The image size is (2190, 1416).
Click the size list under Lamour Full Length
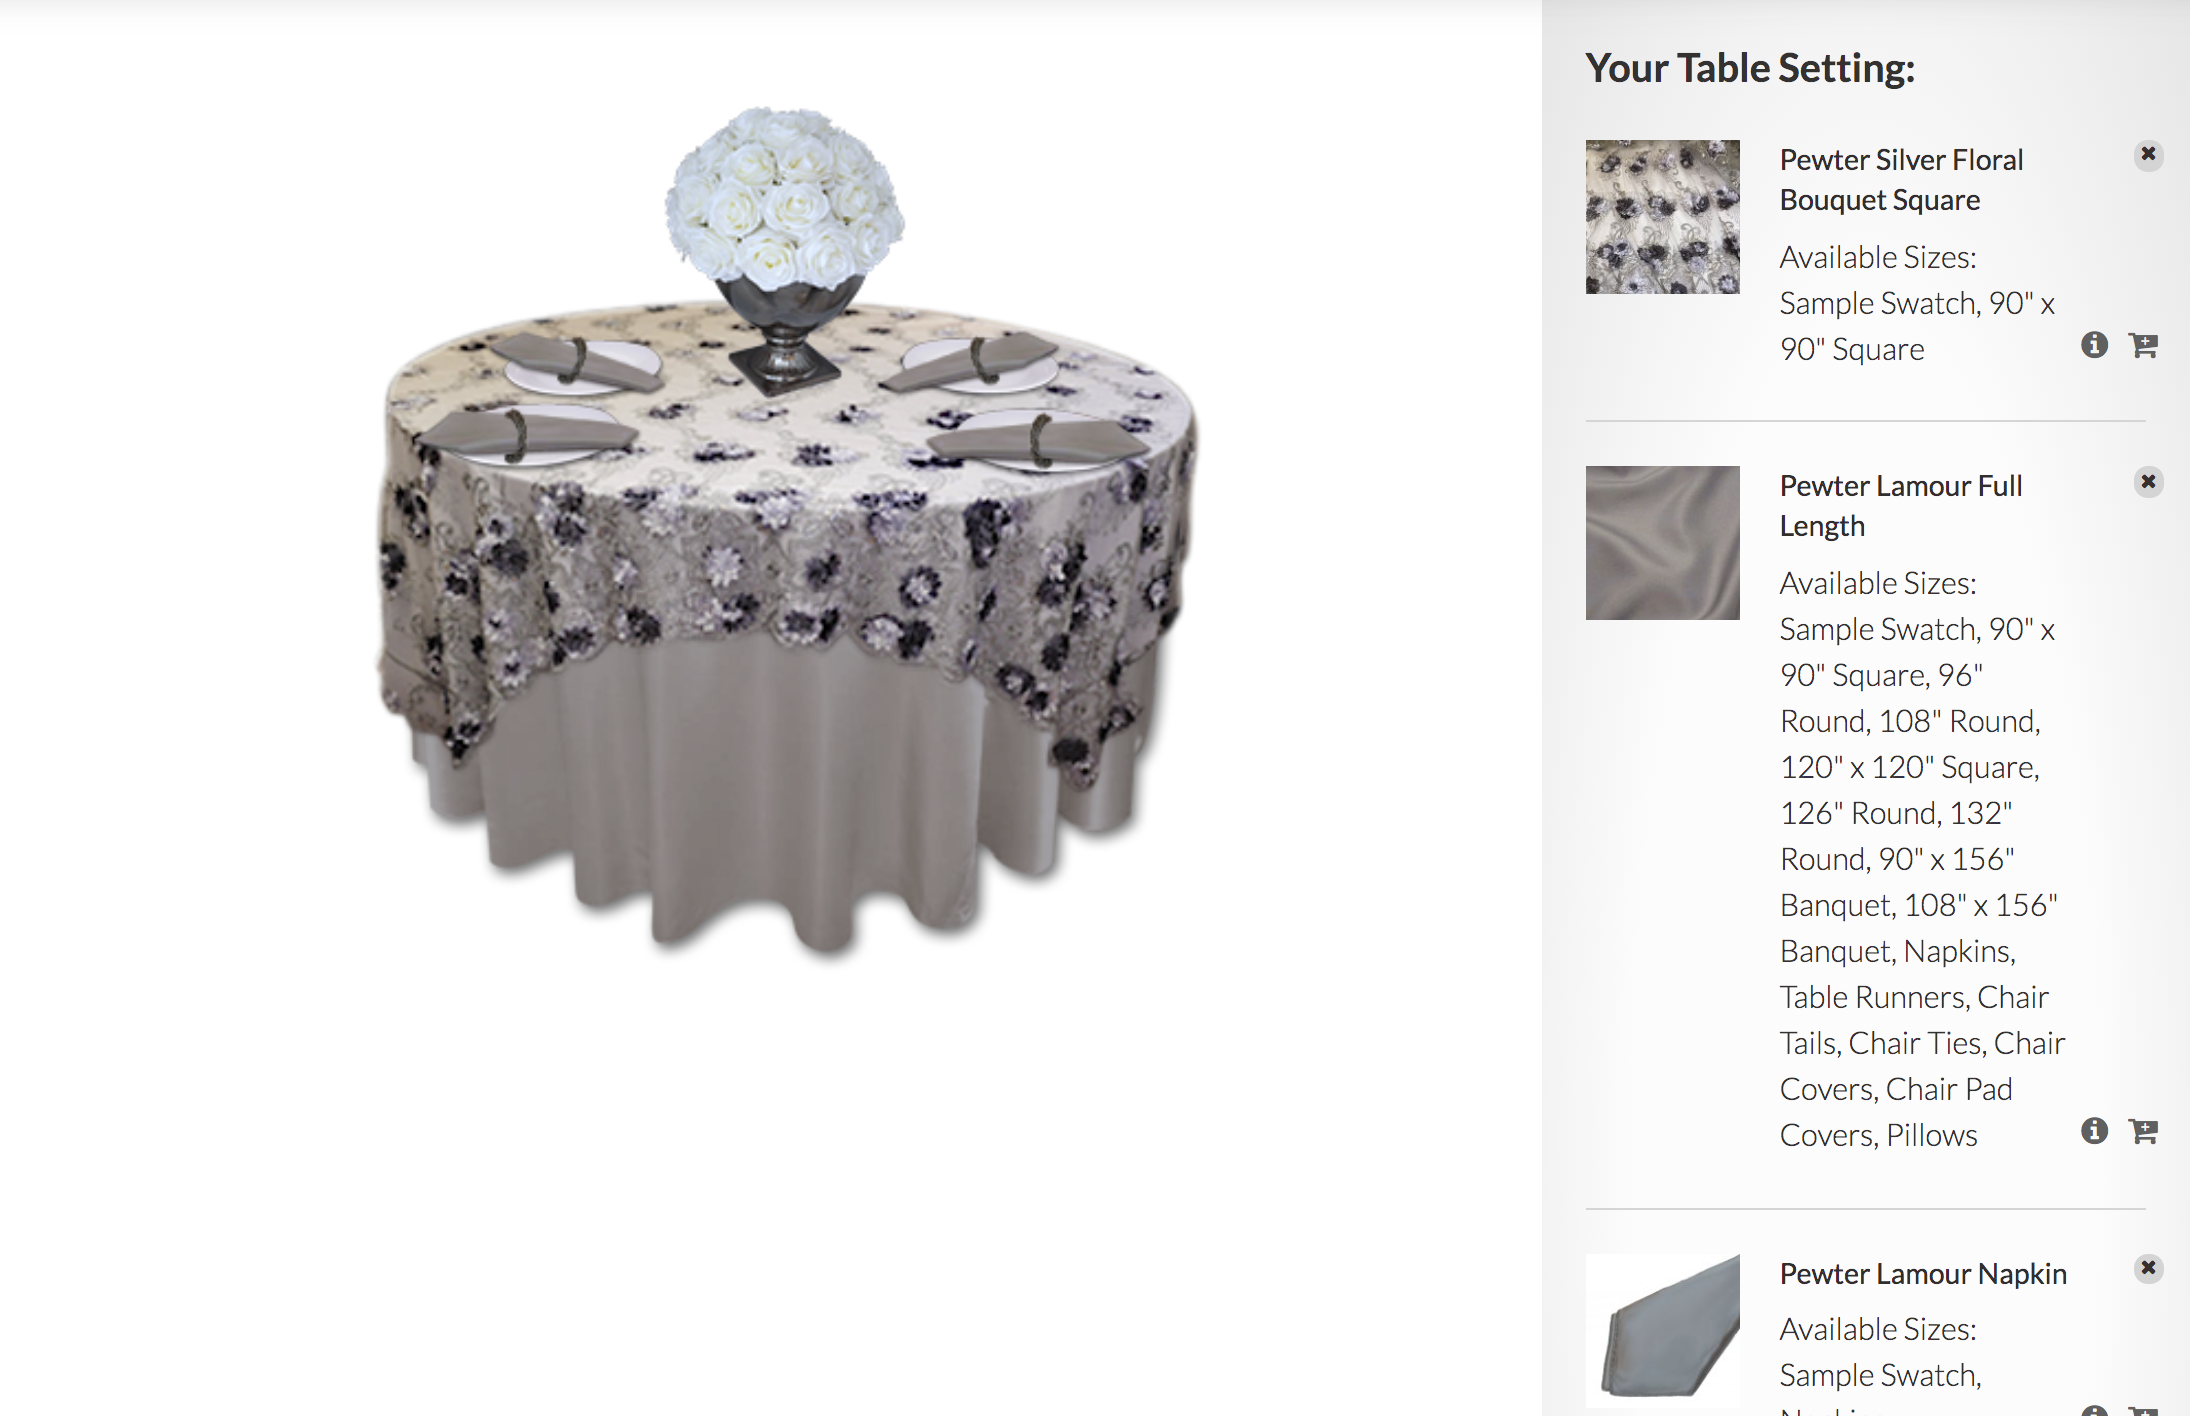(1922, 859)
